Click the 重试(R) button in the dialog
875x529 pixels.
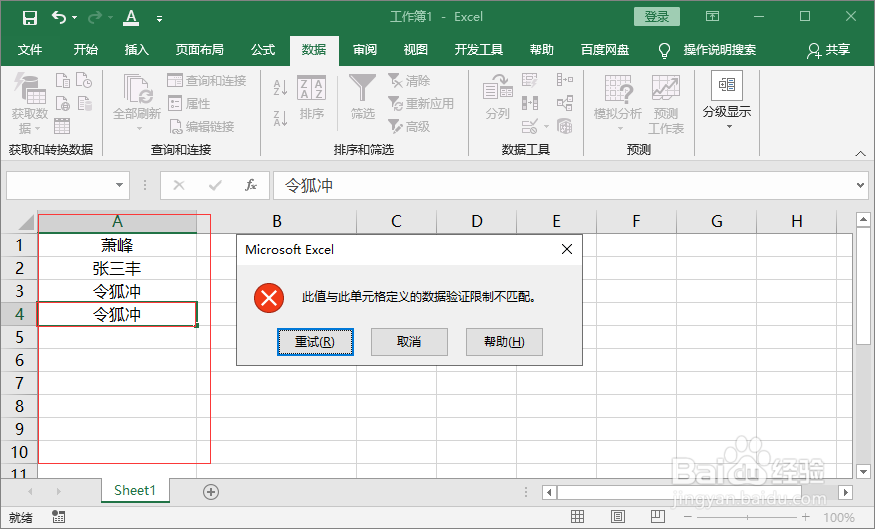[x=315, y=342]
